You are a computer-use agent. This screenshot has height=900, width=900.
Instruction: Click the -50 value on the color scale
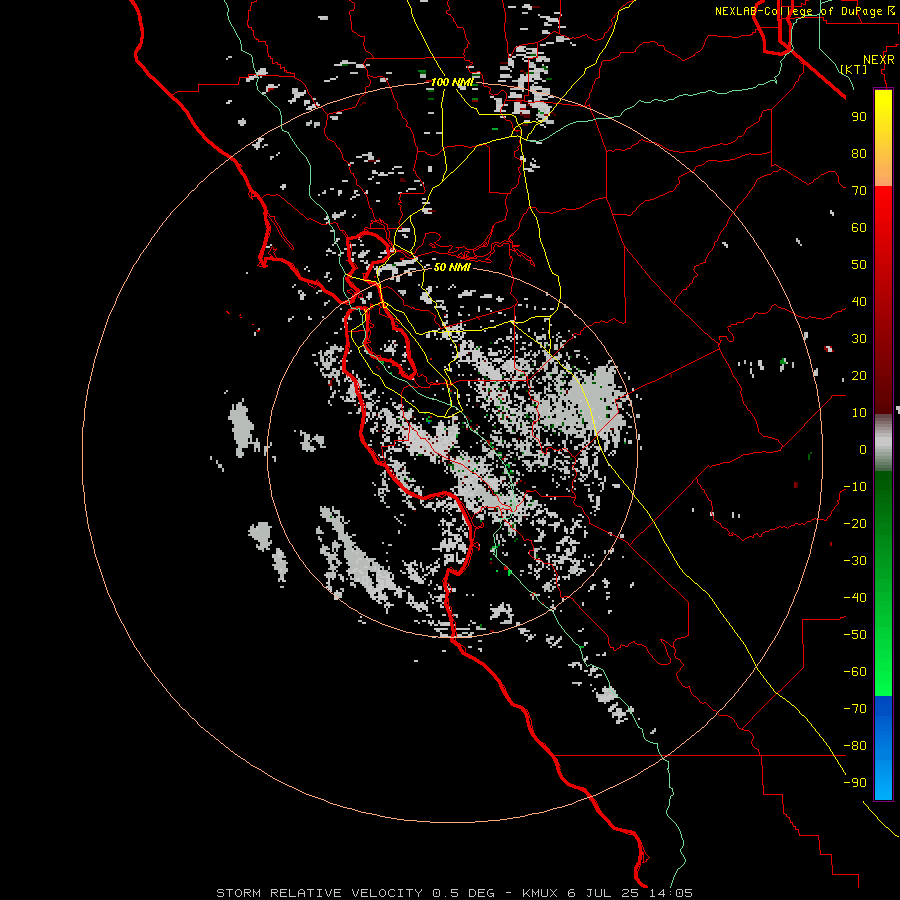855,635
